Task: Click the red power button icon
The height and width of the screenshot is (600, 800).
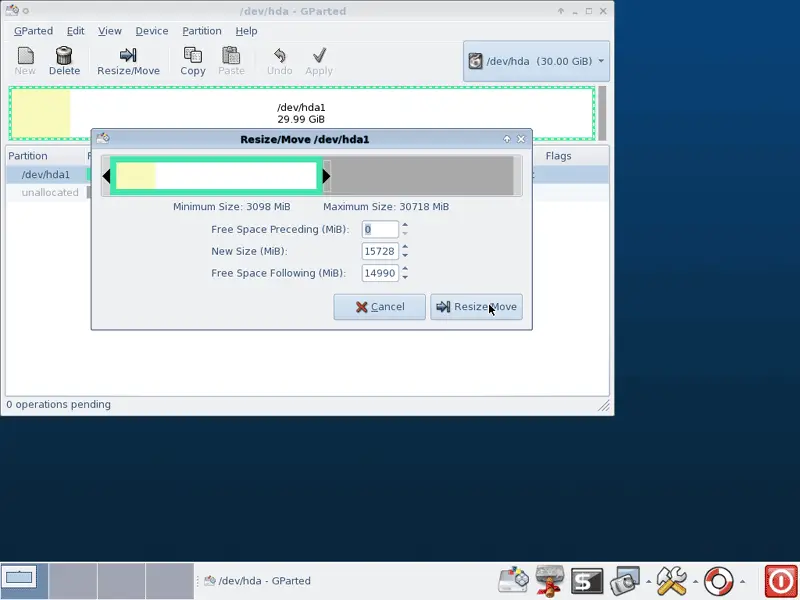Action: pos(781,581)
